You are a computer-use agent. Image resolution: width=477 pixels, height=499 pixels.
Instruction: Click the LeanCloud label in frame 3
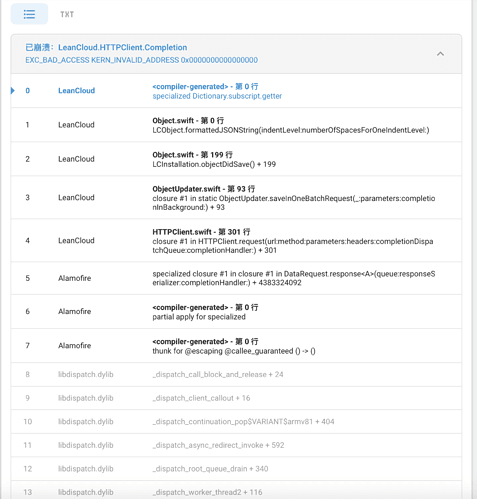[x=76, y=198]
